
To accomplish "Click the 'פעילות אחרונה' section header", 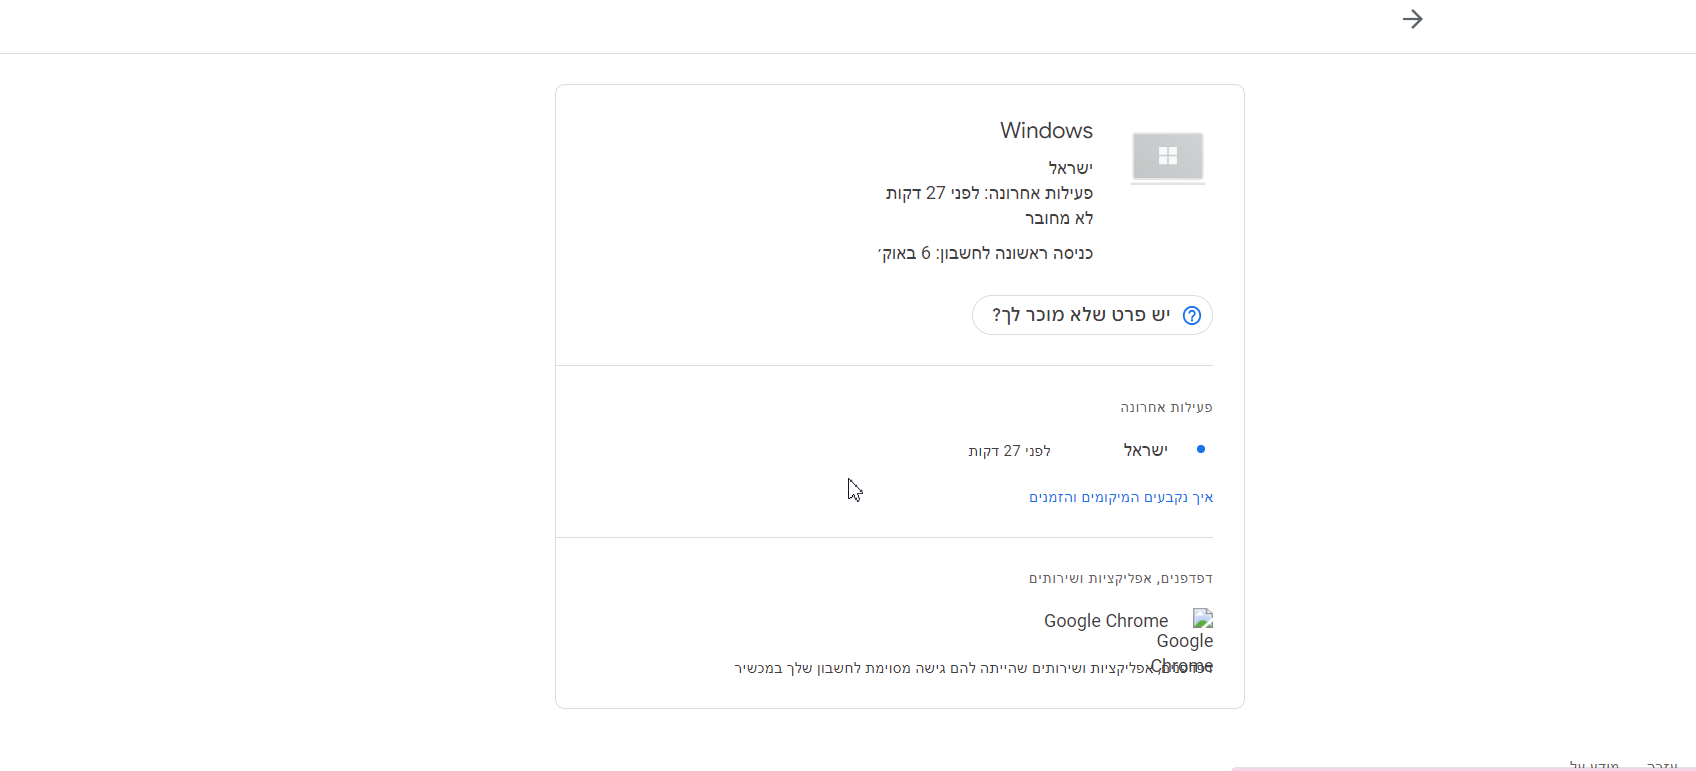I will (1166, 407).
